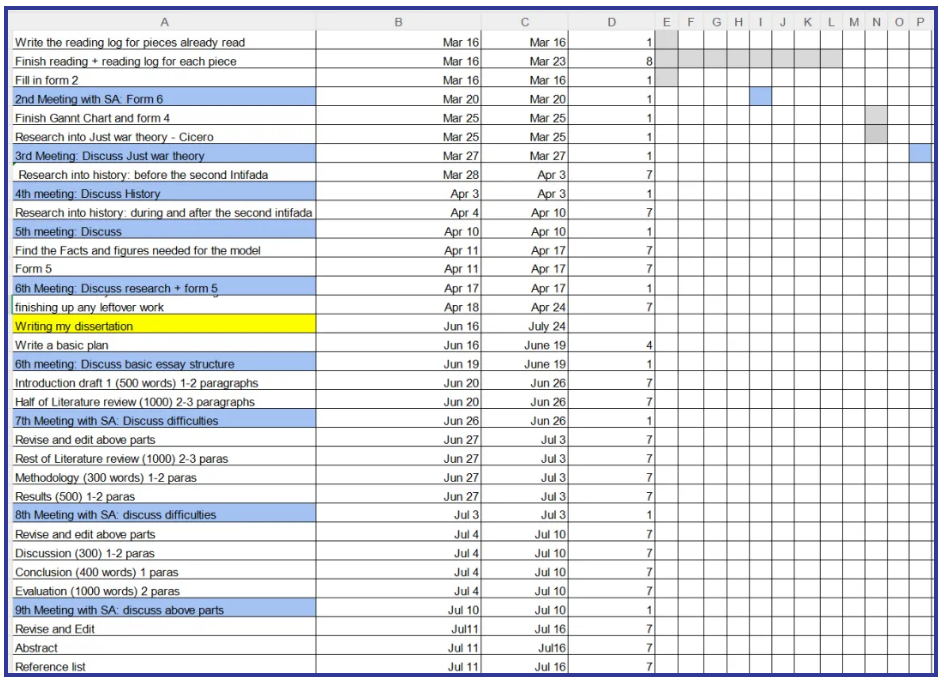This screenshot has width=944, height=685.
Task: Select the blue Gantt cell in column I
Action: click(760, 99)
